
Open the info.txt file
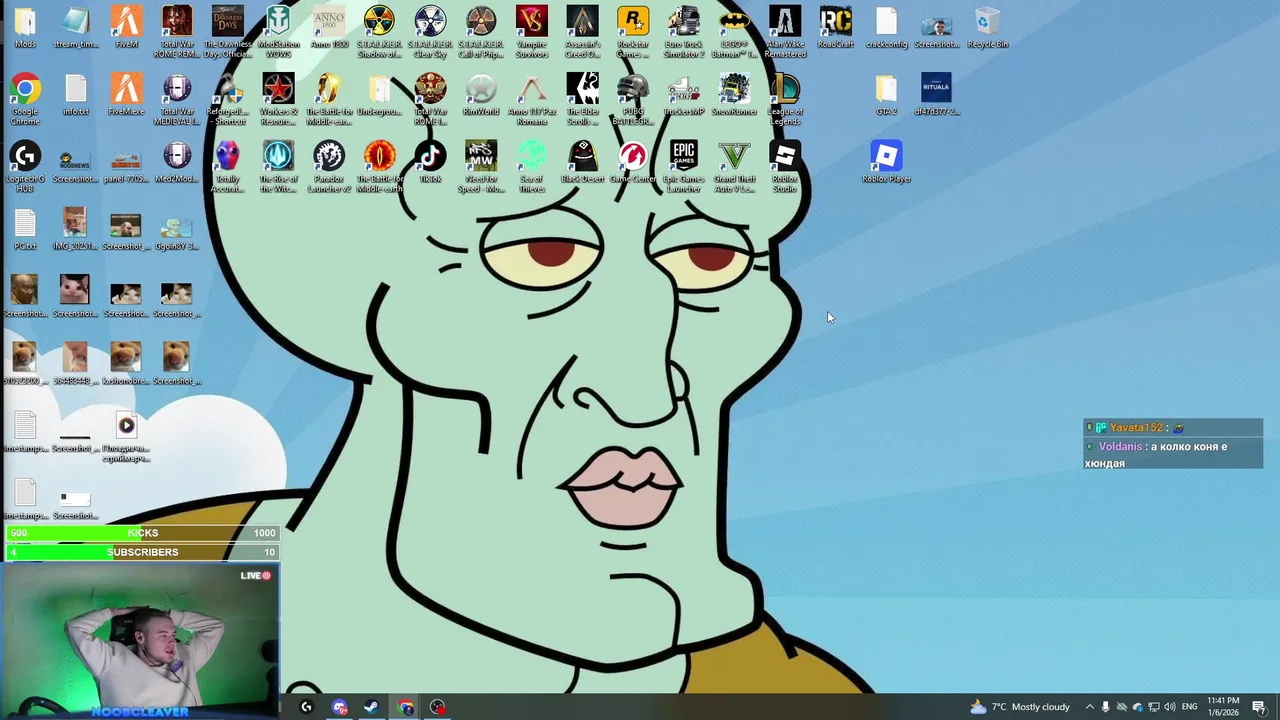pos(76,95)
